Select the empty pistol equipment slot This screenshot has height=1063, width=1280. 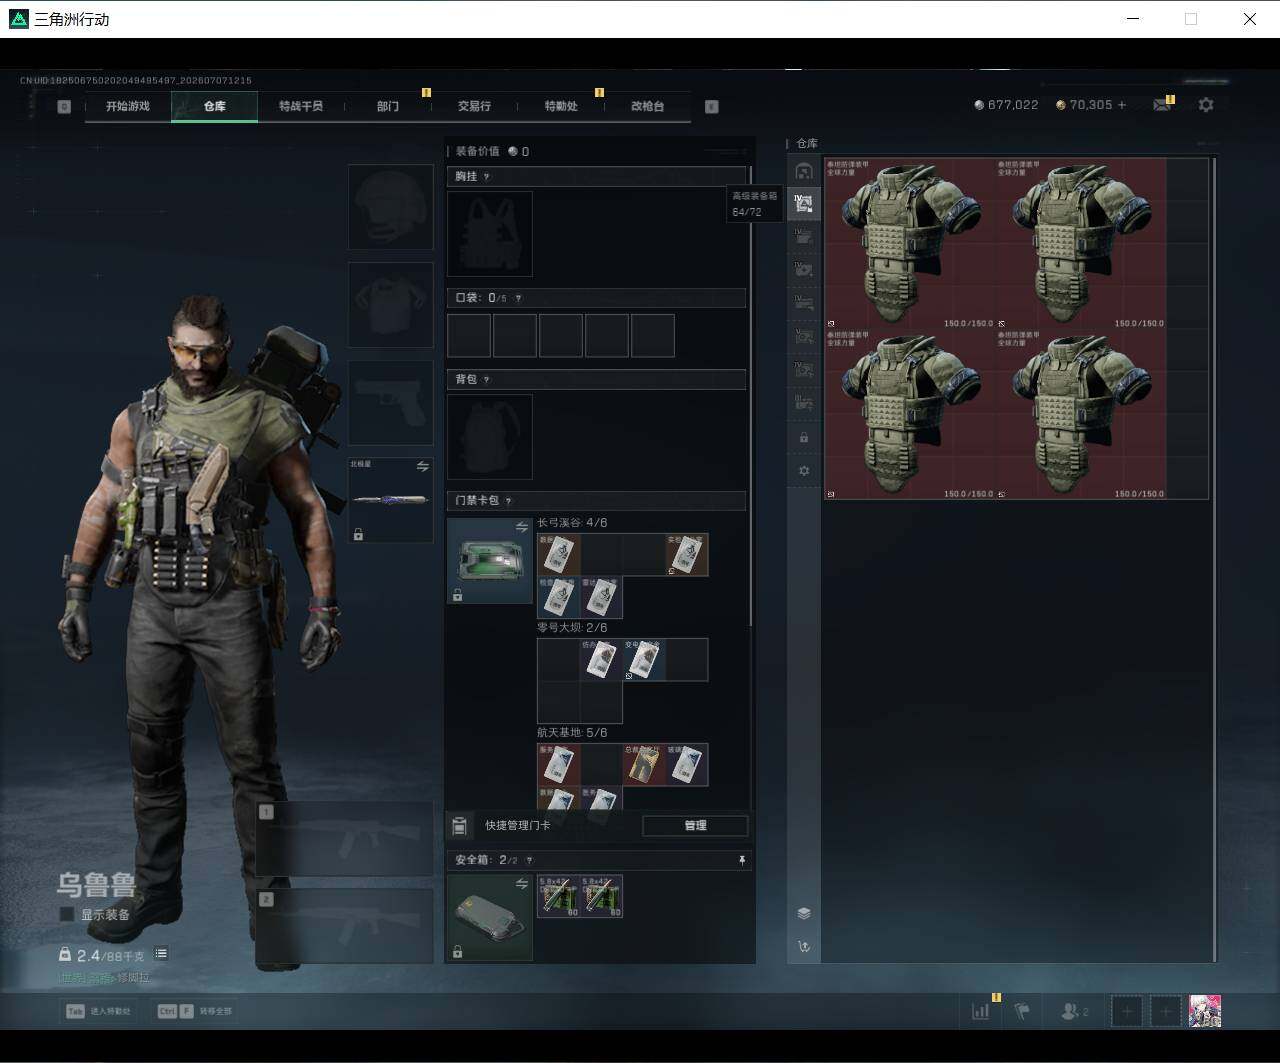click(390, 403)
